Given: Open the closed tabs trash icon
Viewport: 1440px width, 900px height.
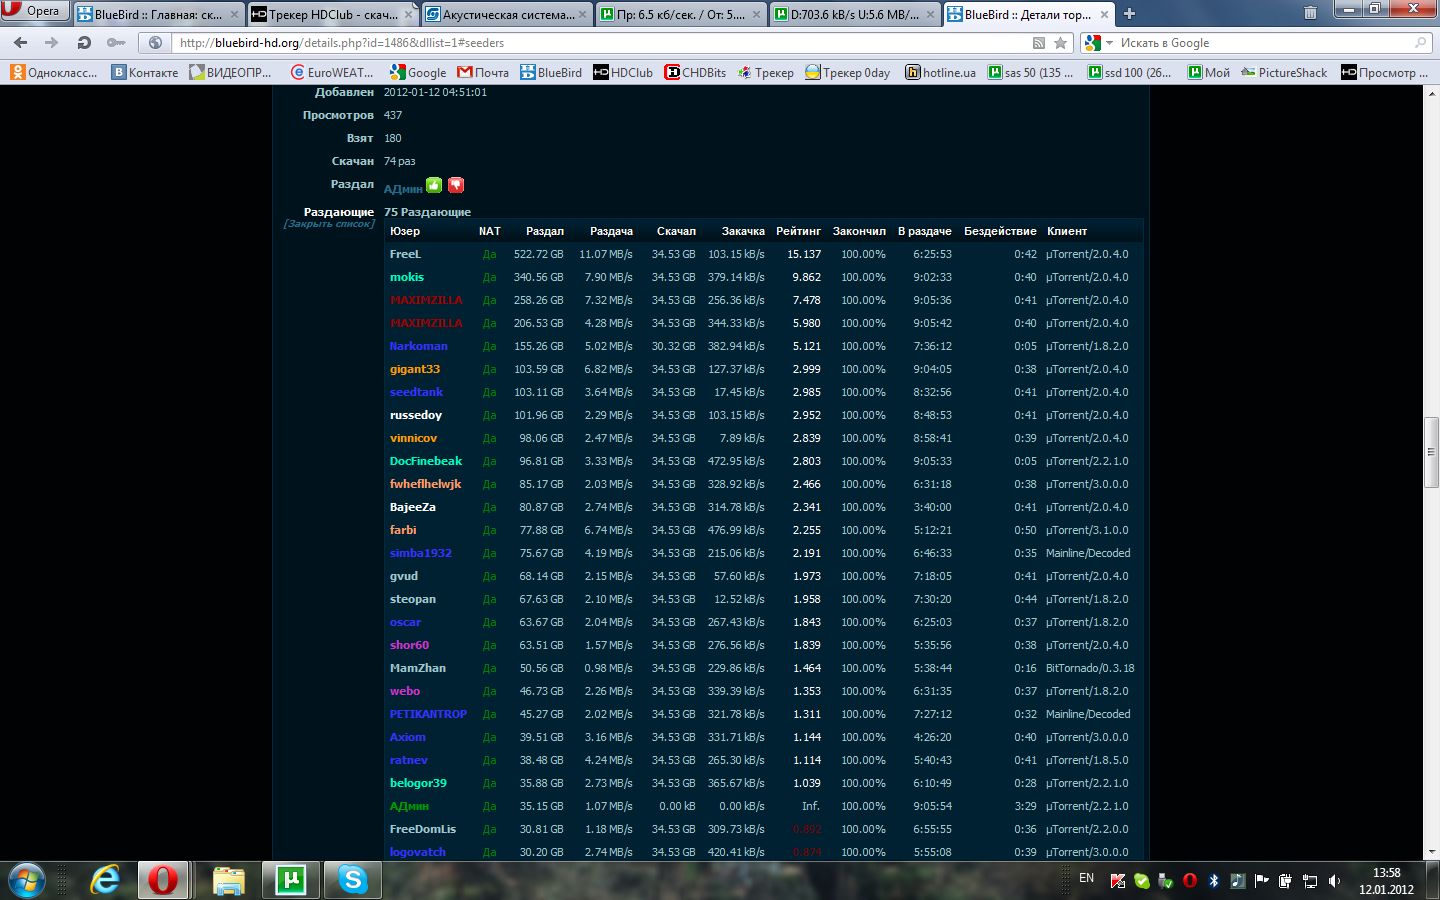Looking at the screenshot, I should (1310, 13).
